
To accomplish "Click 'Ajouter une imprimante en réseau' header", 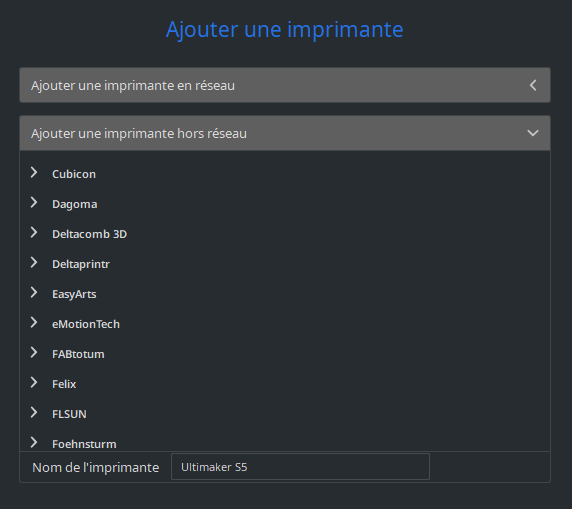I will [285, 85].
